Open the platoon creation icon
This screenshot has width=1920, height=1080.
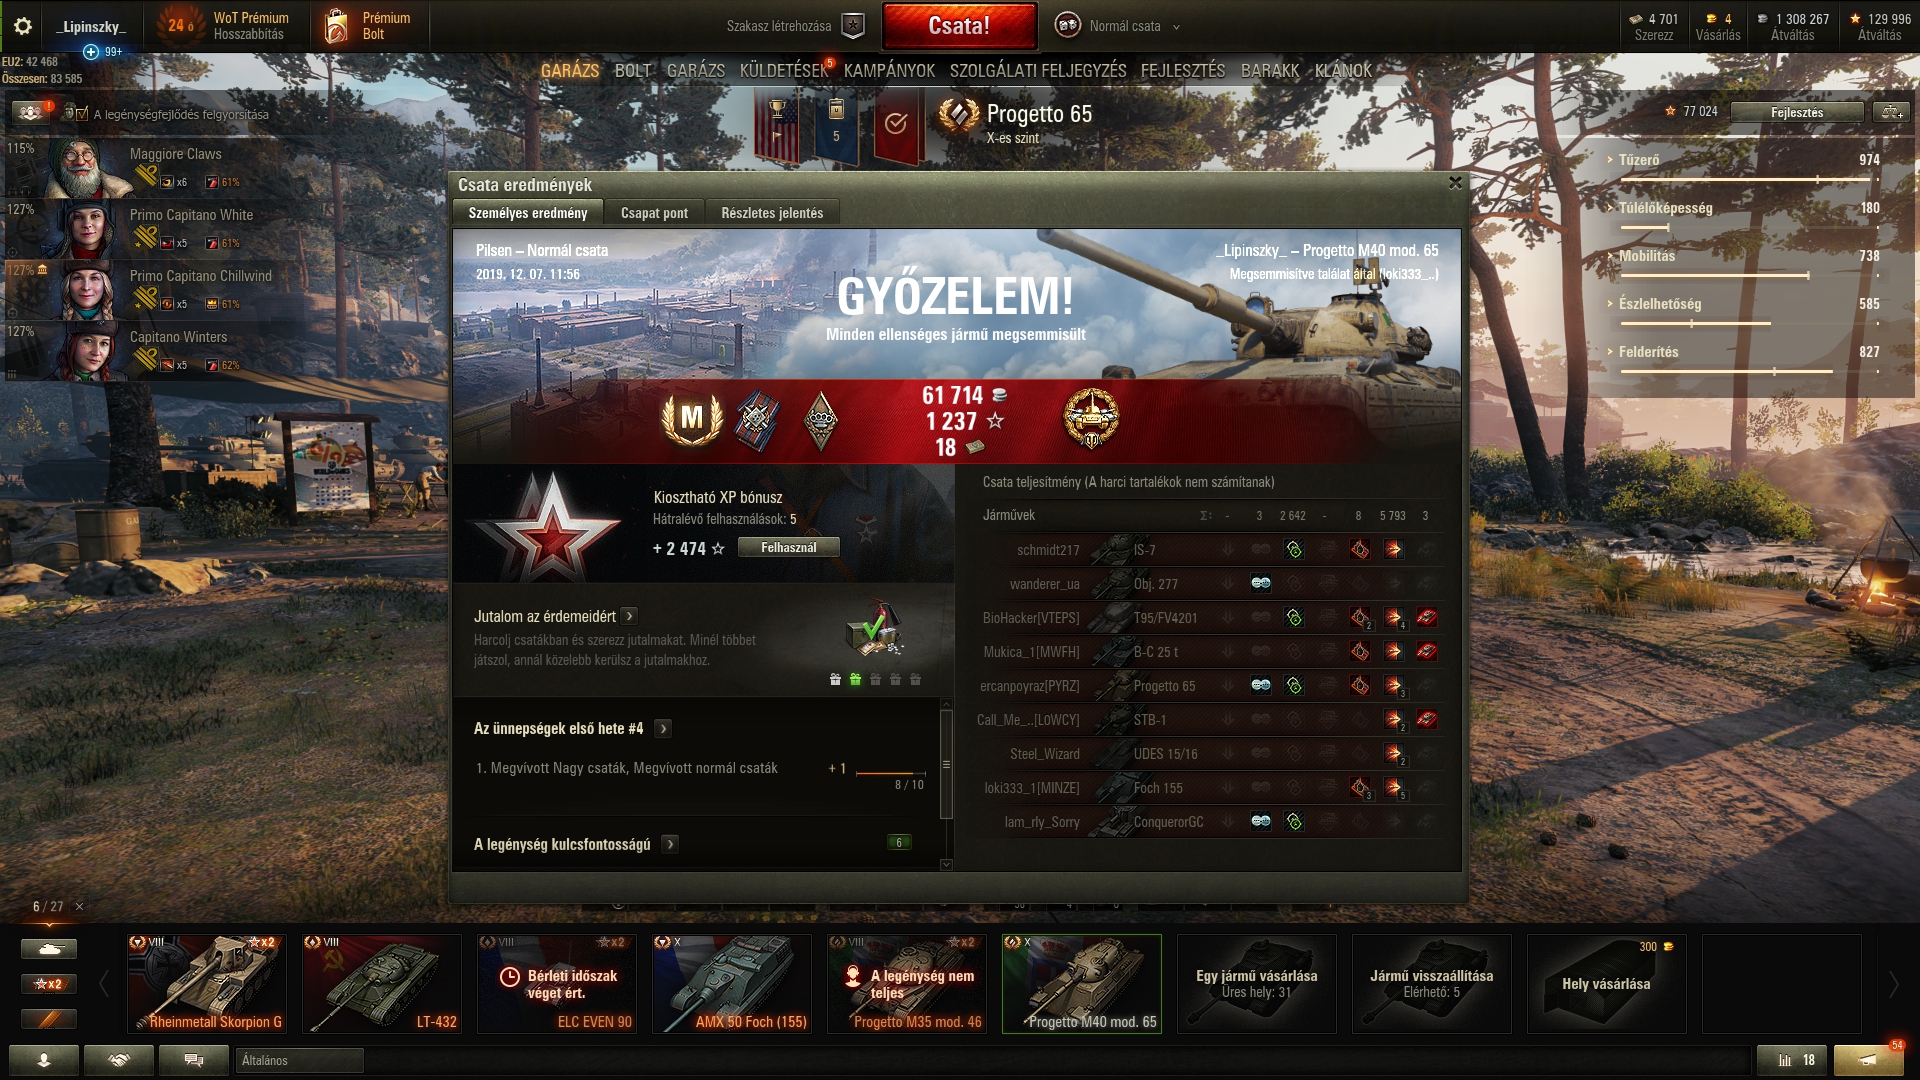(x=853, y=26)
